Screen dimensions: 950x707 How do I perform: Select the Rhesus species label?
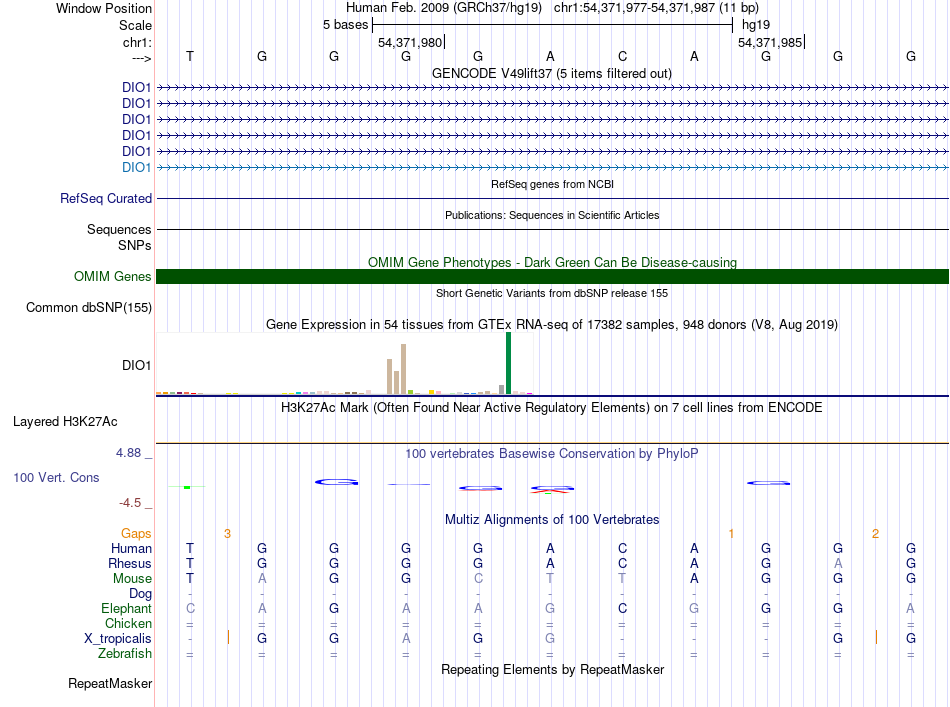(130, 563)
